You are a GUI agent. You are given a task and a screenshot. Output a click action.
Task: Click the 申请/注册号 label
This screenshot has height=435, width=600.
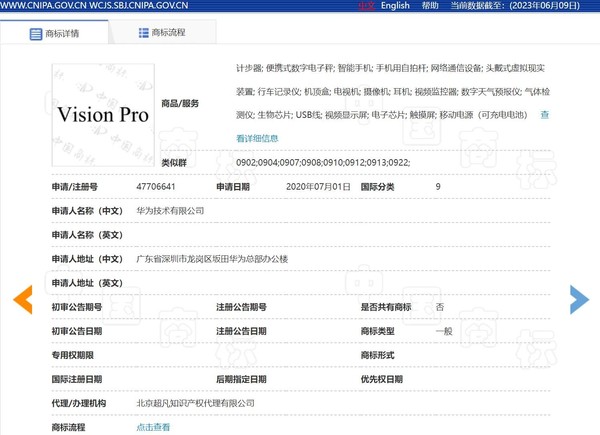tap(75, 187)
